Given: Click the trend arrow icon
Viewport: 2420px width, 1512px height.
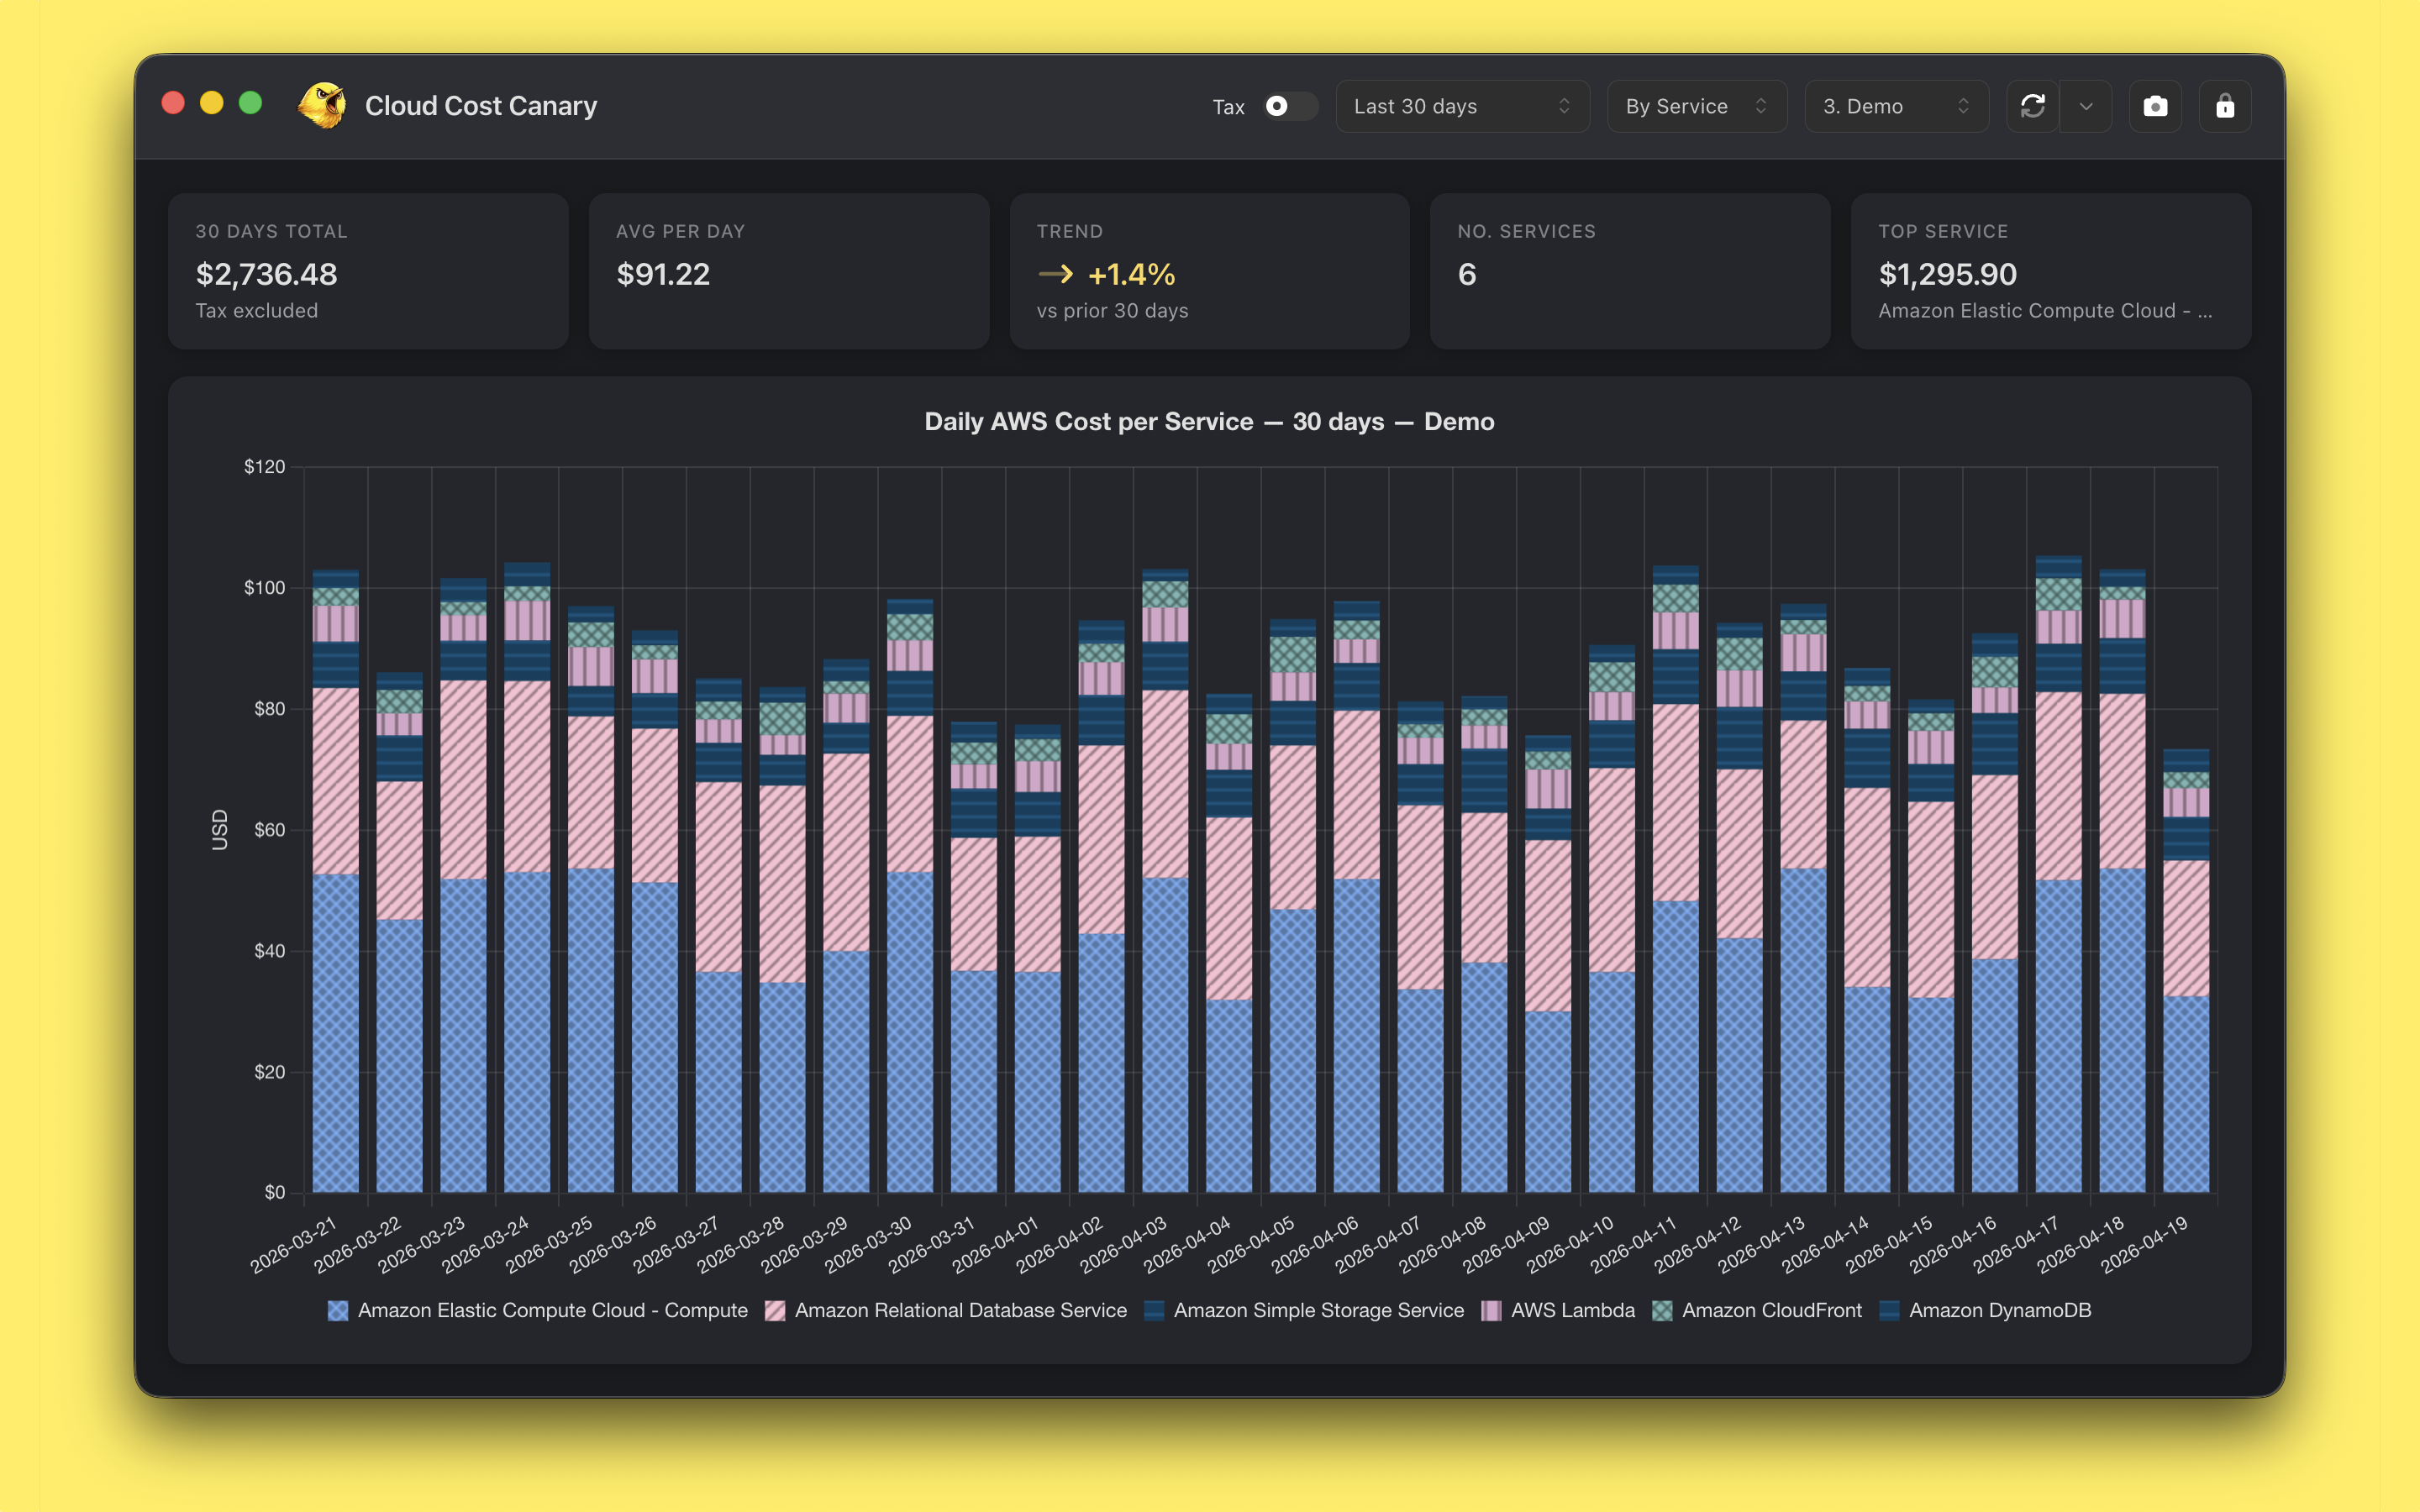Looking at the screenshot, I should 1055,274.
